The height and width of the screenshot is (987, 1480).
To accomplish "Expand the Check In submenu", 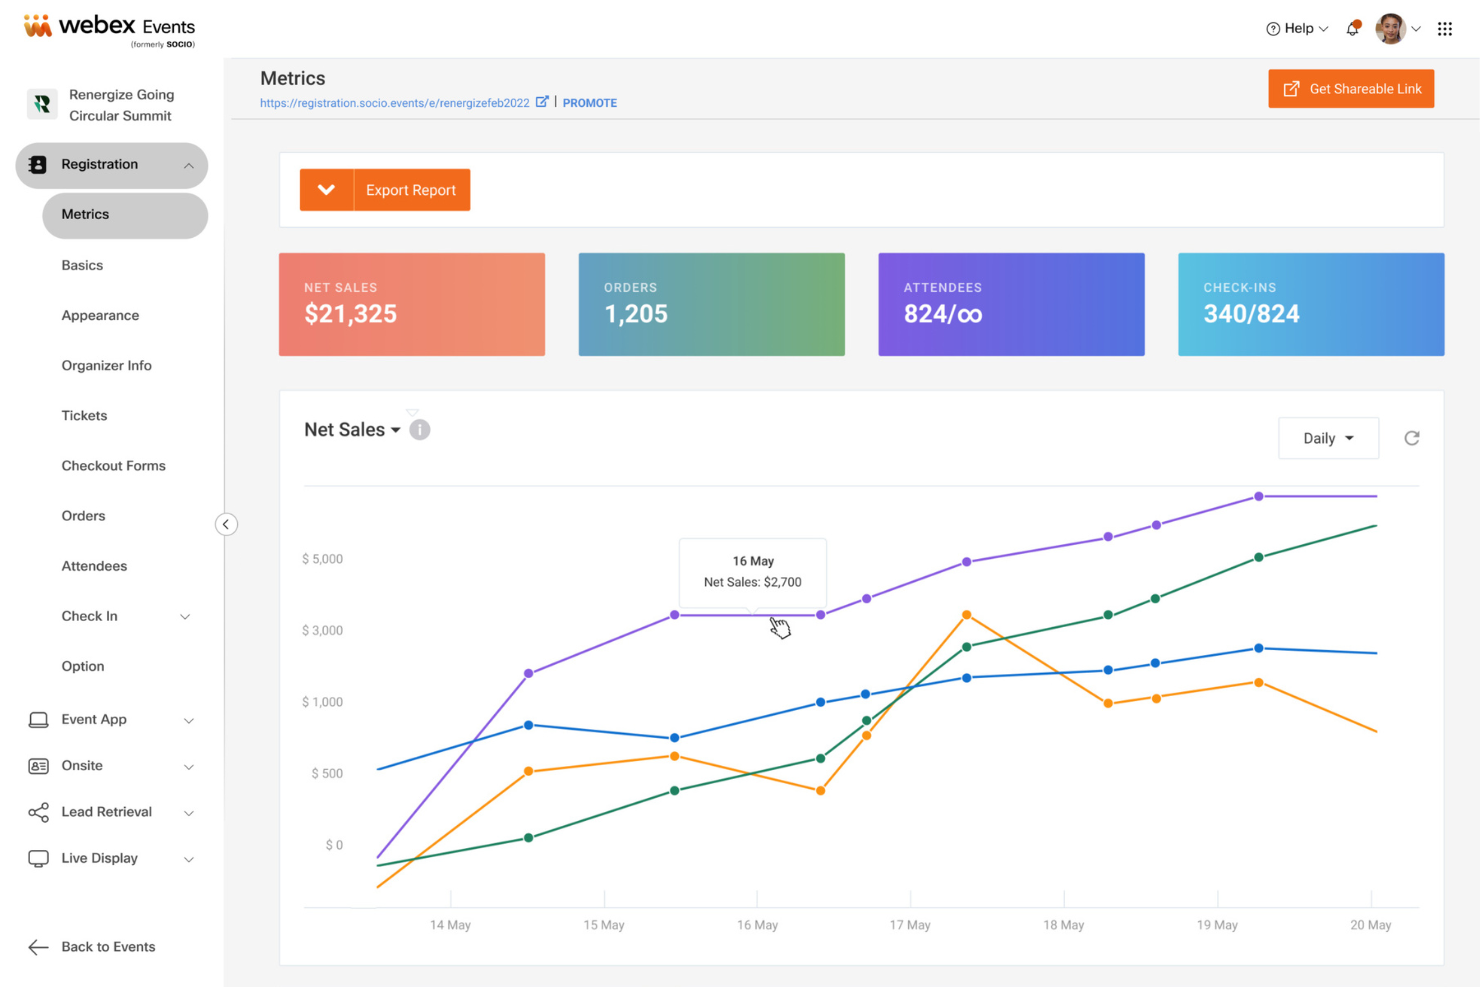I will [x=185, y=617].
